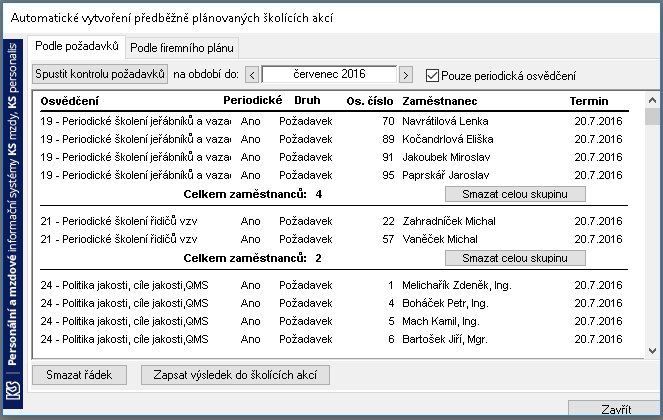Switch to Podle firemního plánu tab
The width and height of the screenshot is (663, 420).
tap(182, 48)
